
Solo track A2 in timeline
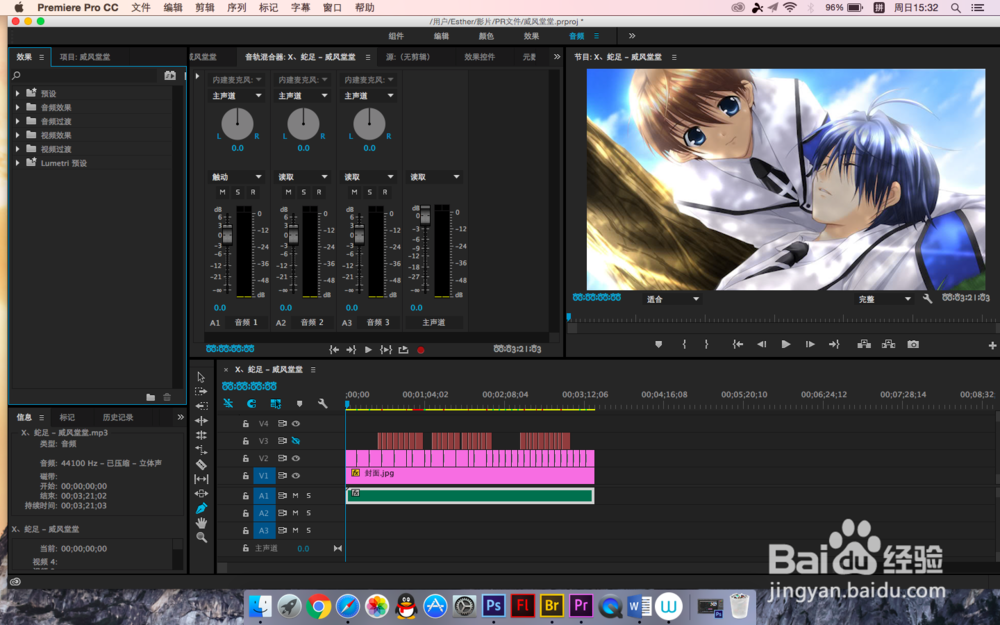coord(309,513)
